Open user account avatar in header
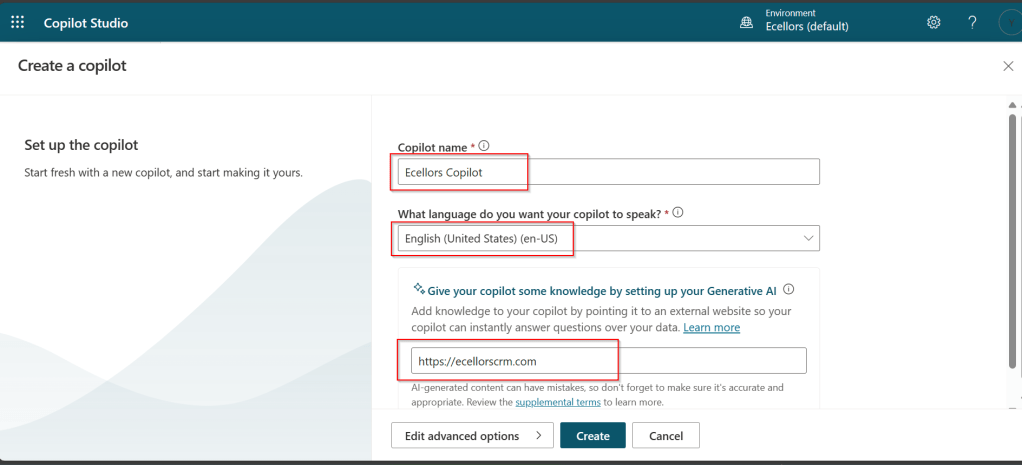This screenshot has width=1022, height=465. pos(1010,22)
